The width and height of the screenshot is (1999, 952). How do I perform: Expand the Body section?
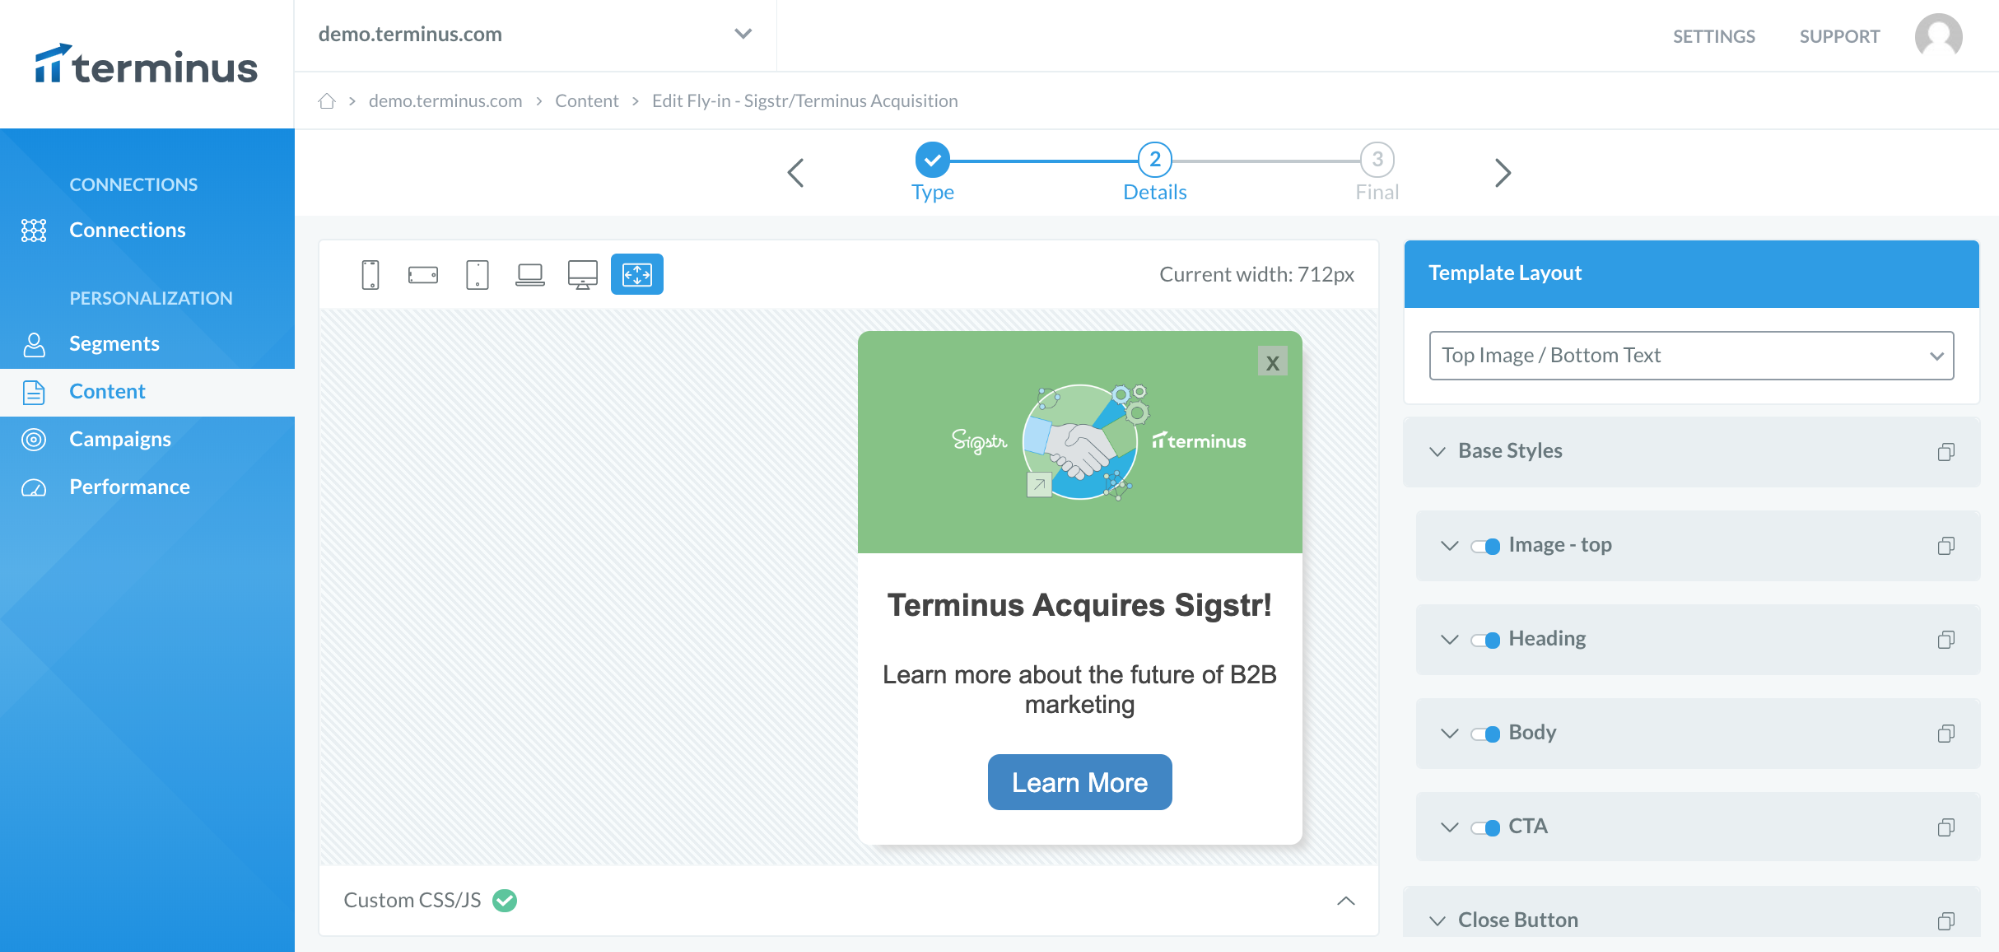(1449, 734)
